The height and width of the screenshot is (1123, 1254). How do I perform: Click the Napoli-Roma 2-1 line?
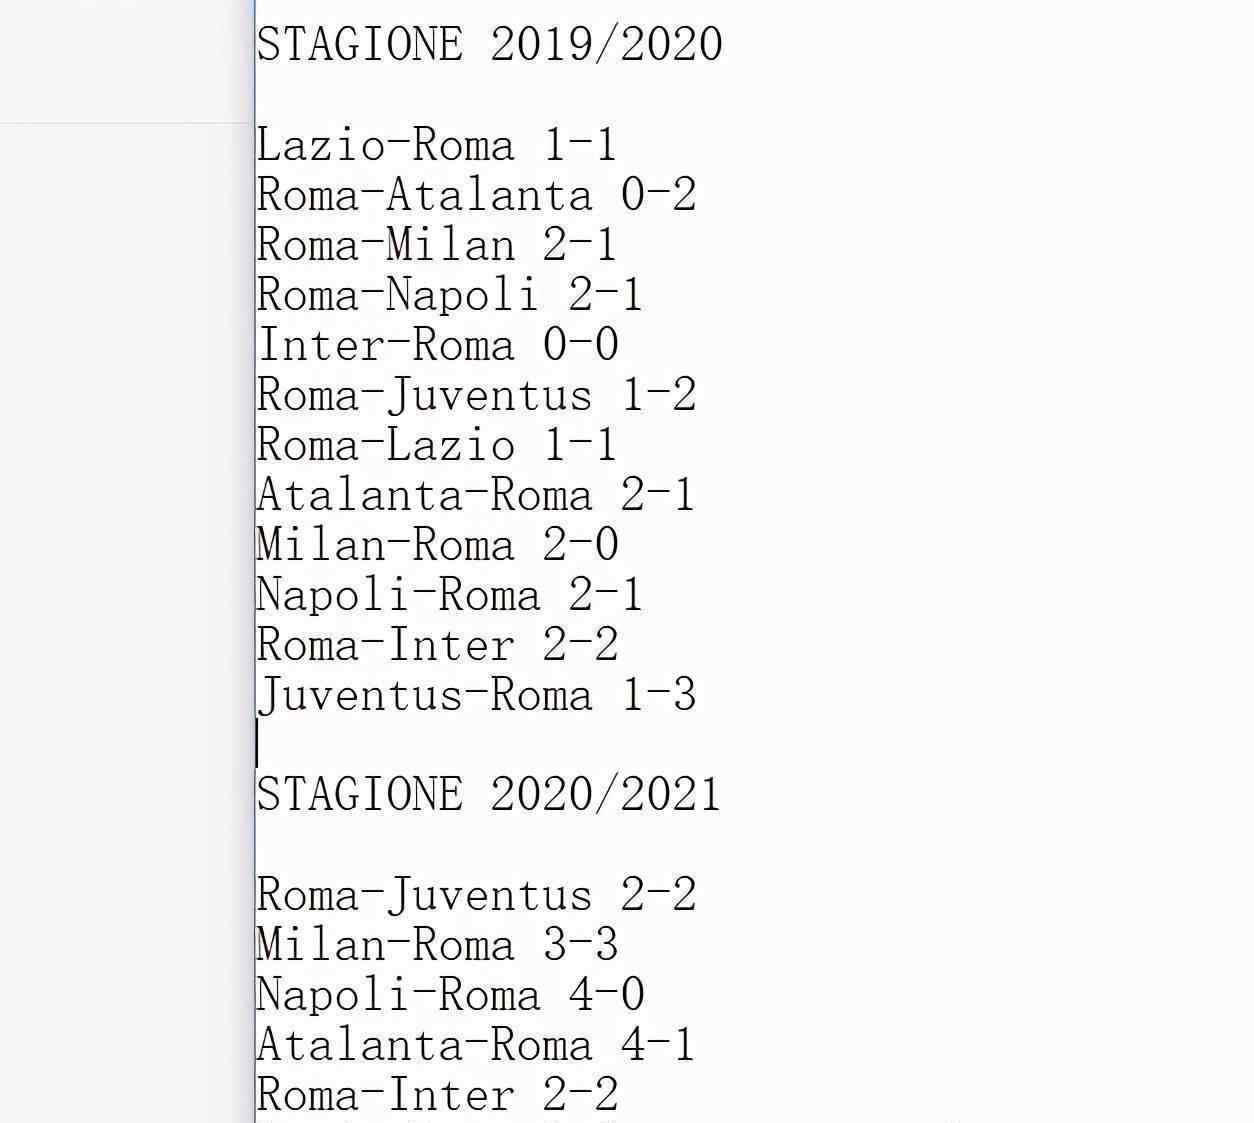450,595
